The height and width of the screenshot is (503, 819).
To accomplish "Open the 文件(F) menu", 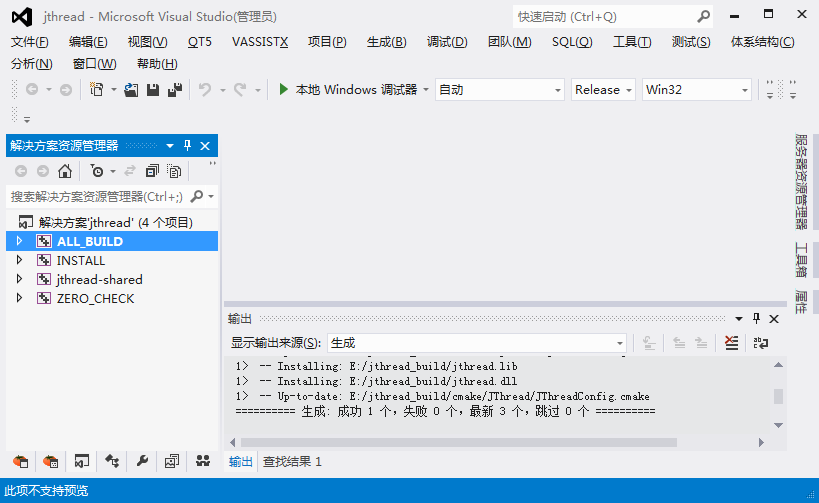I will (30, 42).
